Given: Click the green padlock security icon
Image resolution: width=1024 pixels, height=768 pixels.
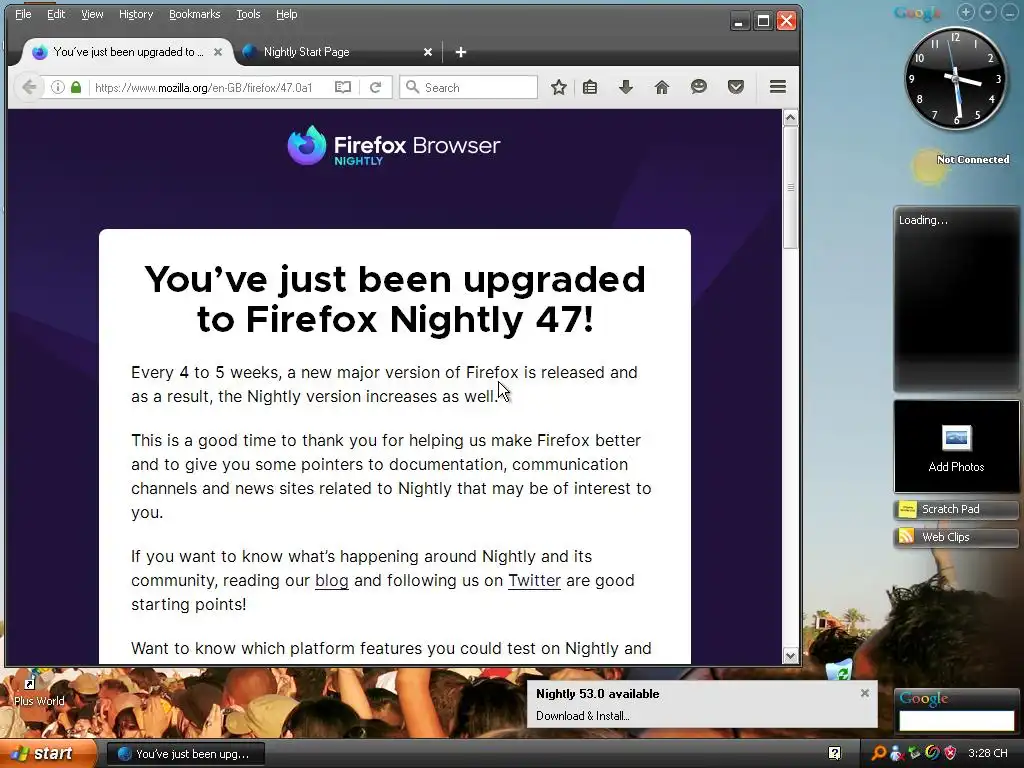Looking at the screenshot, I should (76, 87).
